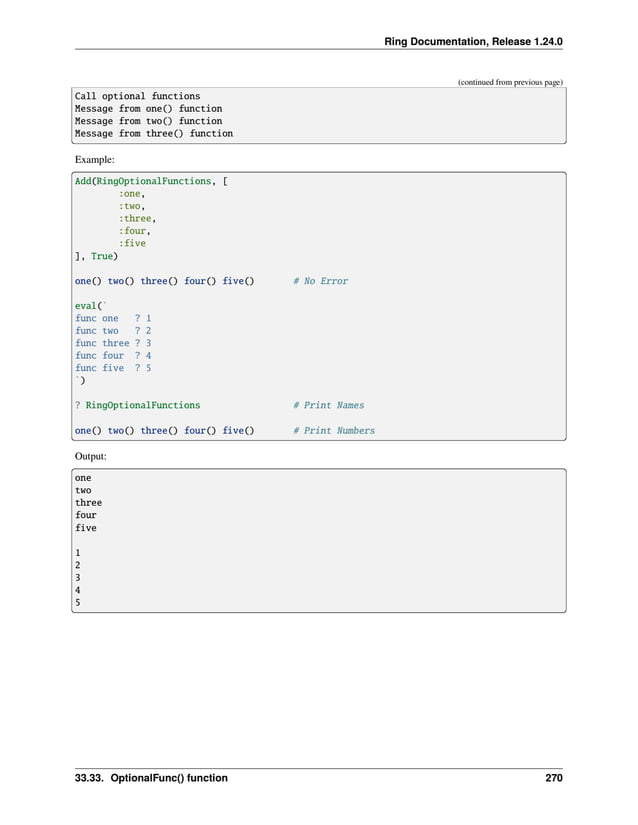The height and width of the screenshot is (825, 638).
Task: Click ':one,' list entry in code
Action: click(131, 194)
